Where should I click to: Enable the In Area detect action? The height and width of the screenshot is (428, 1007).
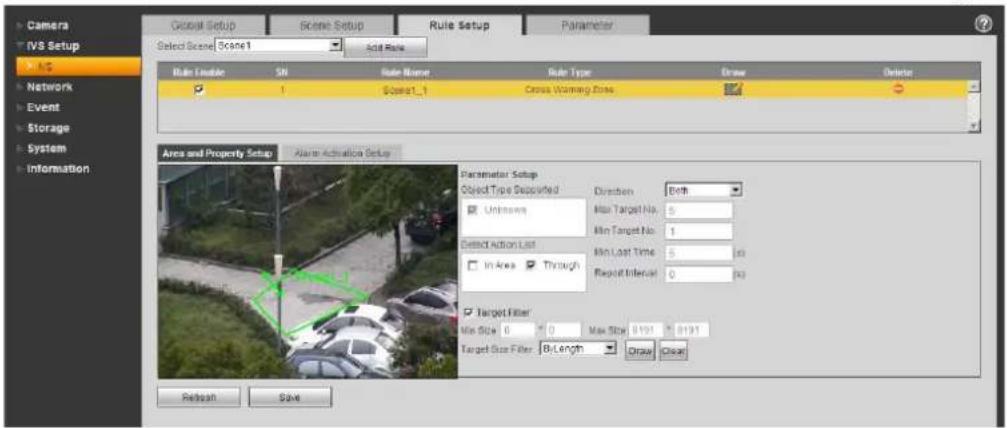pyautogui.click(x=473, y=265)
